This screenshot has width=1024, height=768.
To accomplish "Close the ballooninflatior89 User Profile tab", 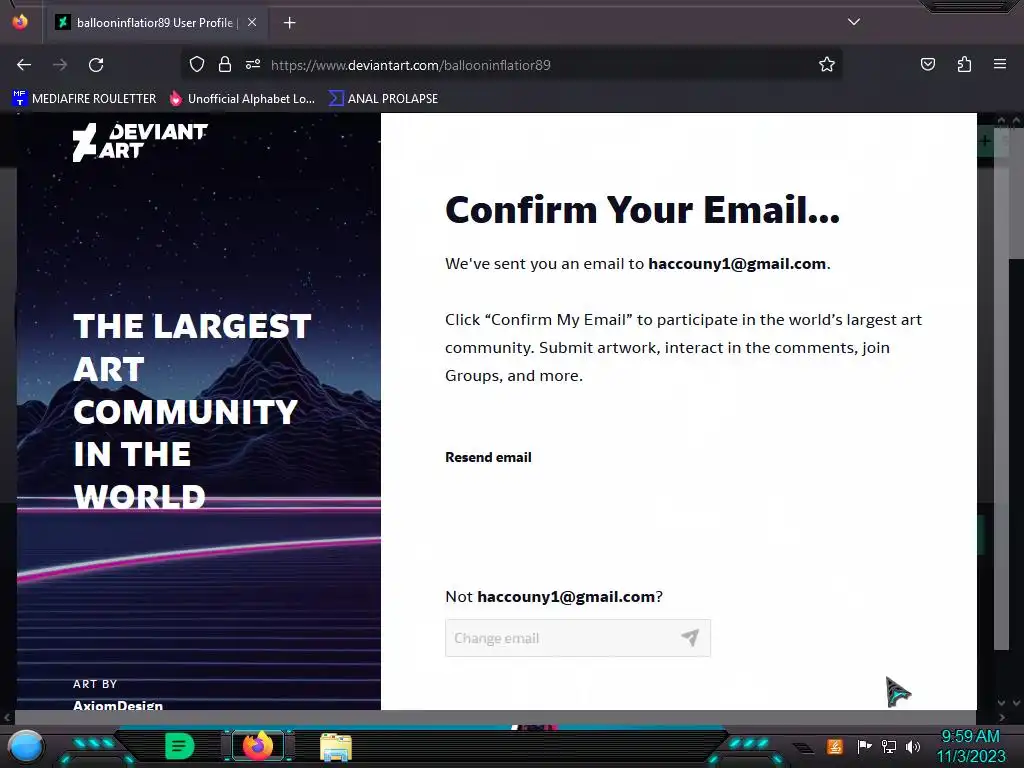I will pos(252,23).
